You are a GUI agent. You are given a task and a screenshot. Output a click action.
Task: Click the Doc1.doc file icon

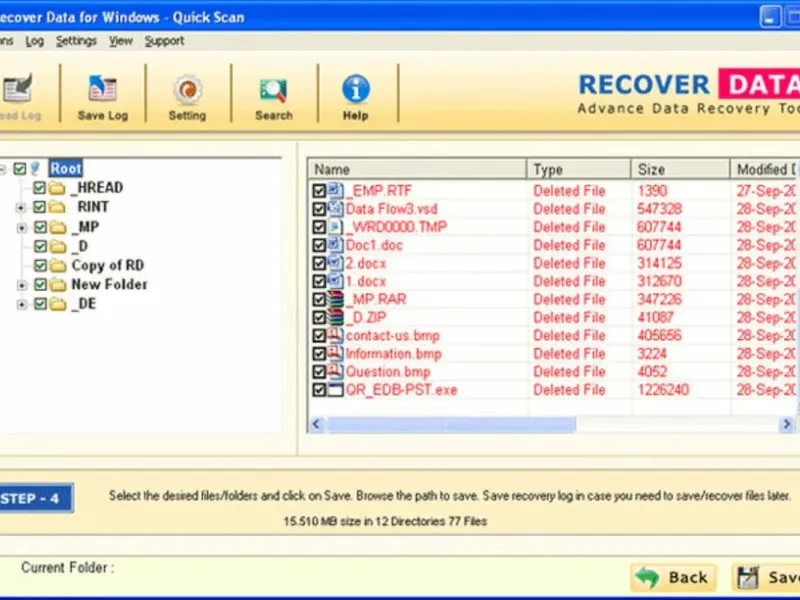[x=335, y=245]
